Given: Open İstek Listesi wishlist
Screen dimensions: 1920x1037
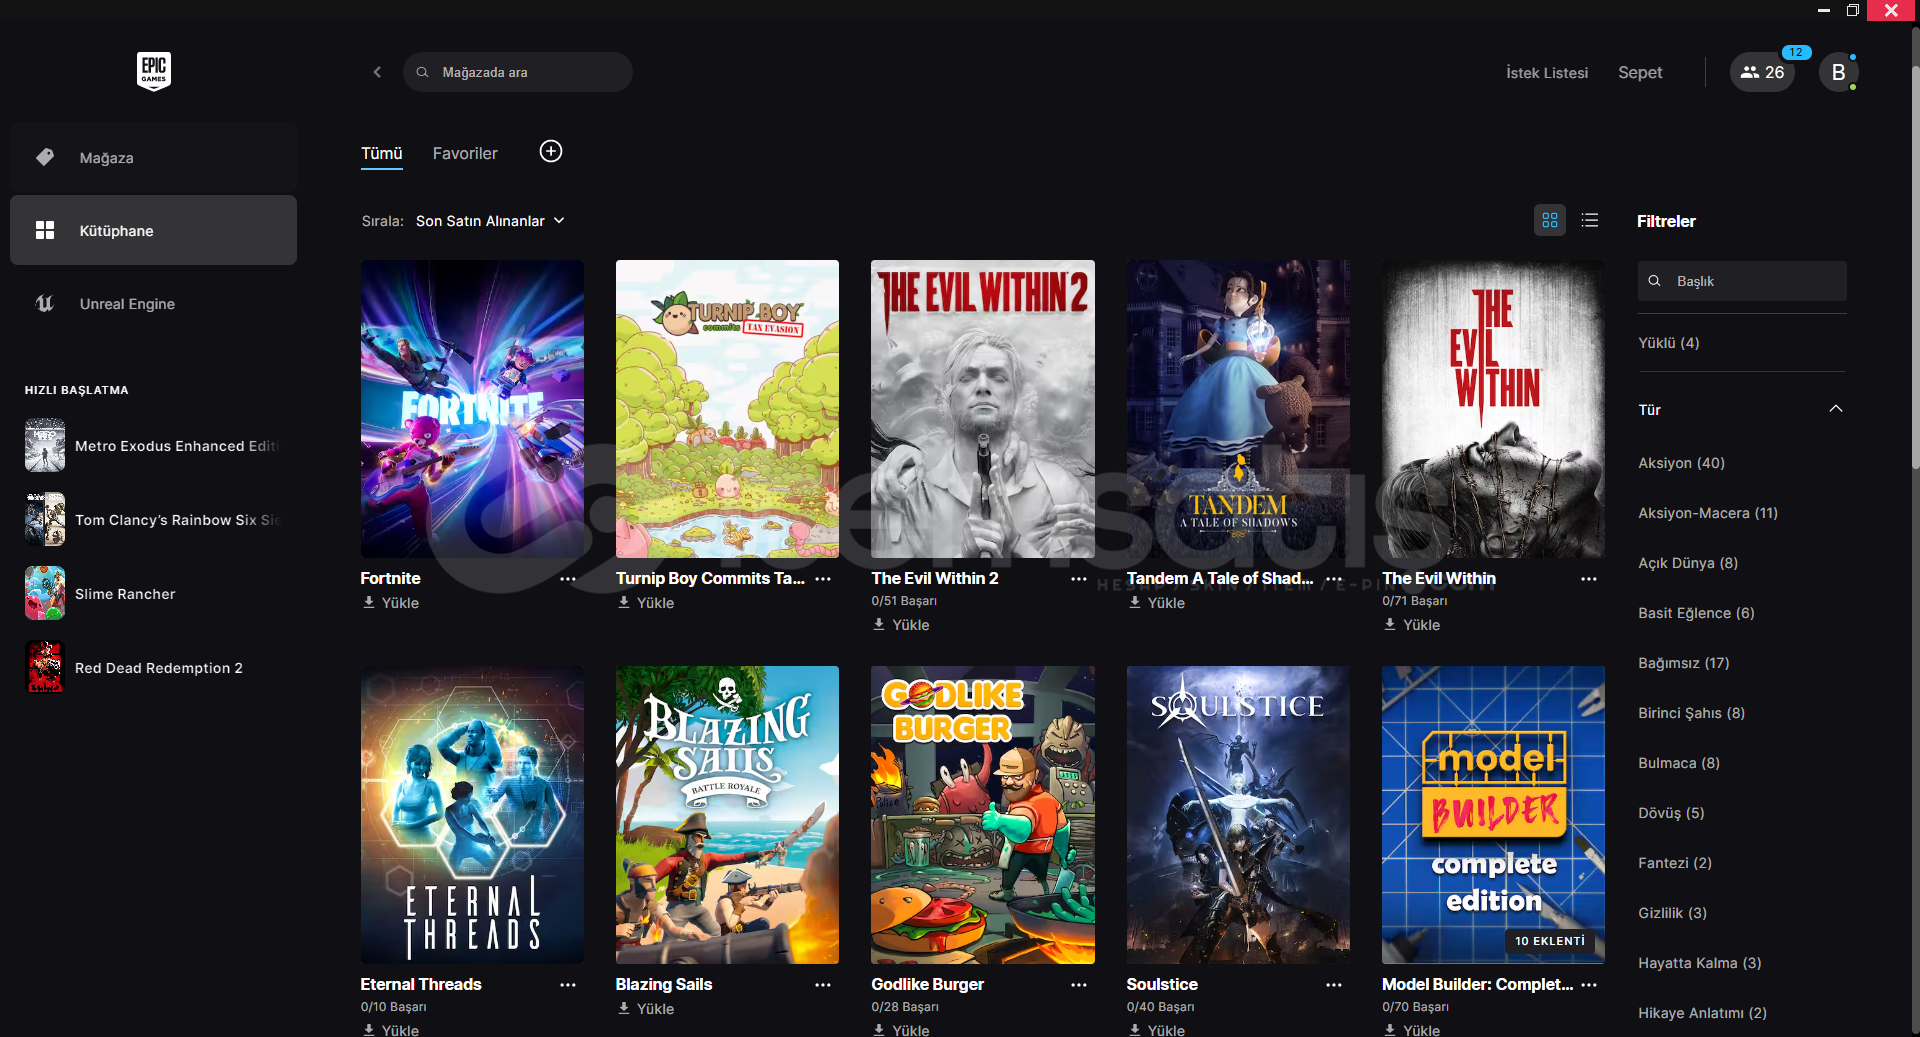Looking at the screenshot, I should (1547, 72).
